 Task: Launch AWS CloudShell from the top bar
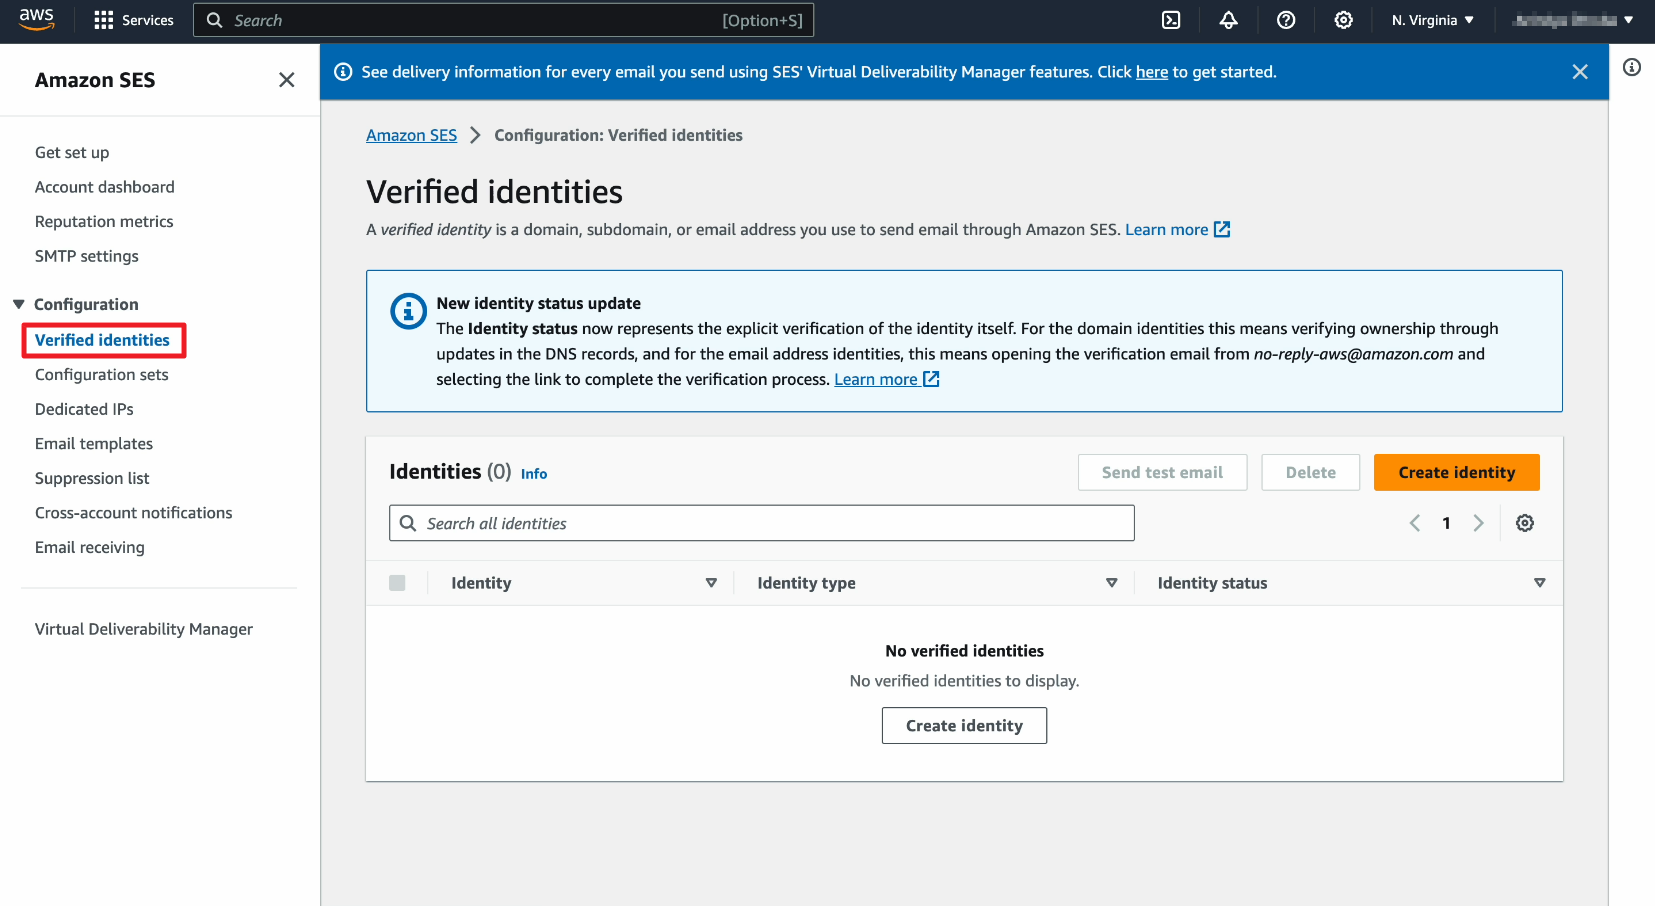tap(1170, 20)
